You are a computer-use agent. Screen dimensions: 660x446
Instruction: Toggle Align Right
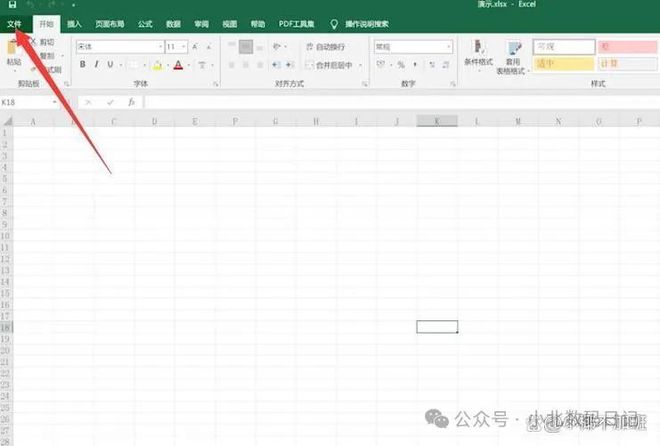[x=260, y=65]
